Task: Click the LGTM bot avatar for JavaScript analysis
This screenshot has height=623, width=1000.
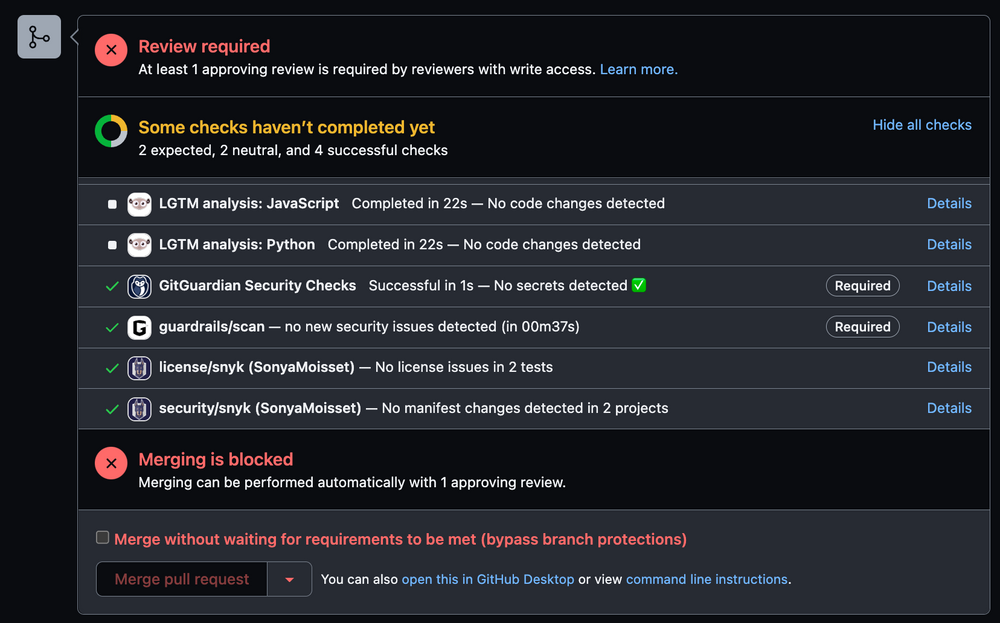Action: pos(140,204)
